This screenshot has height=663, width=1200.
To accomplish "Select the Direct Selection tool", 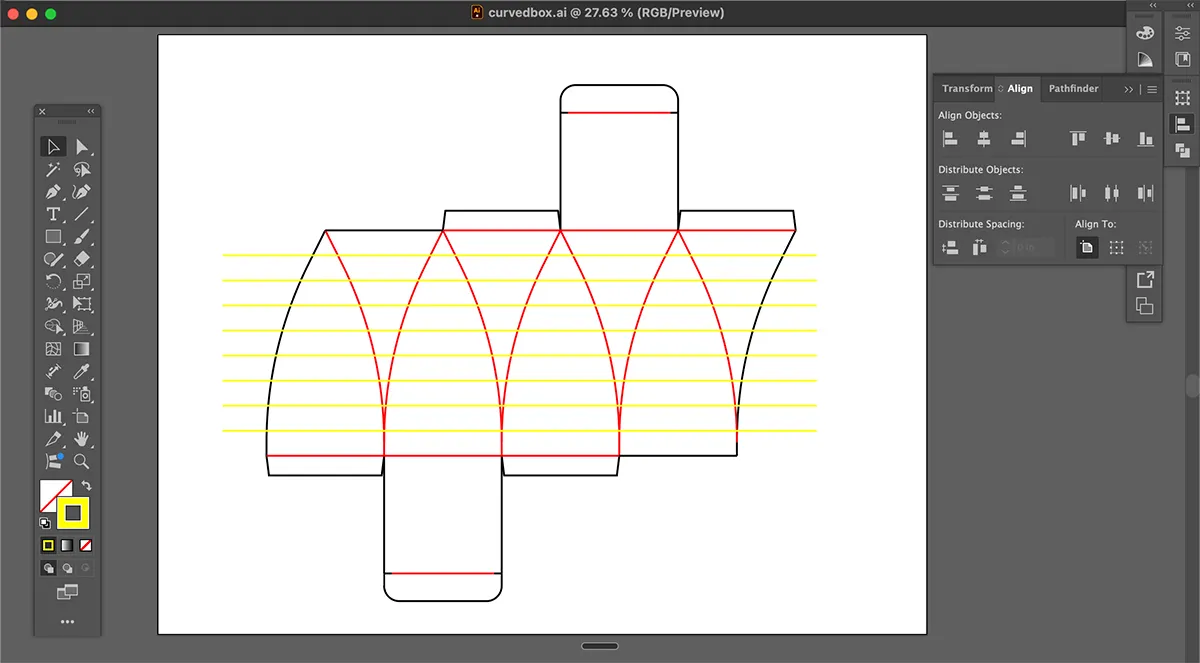I will (82, 147).
